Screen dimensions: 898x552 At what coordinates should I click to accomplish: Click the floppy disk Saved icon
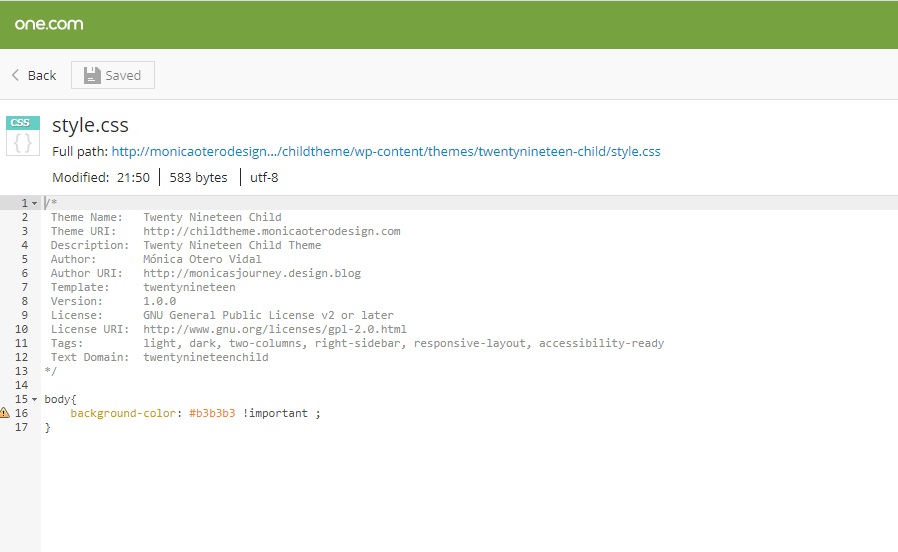92,75
